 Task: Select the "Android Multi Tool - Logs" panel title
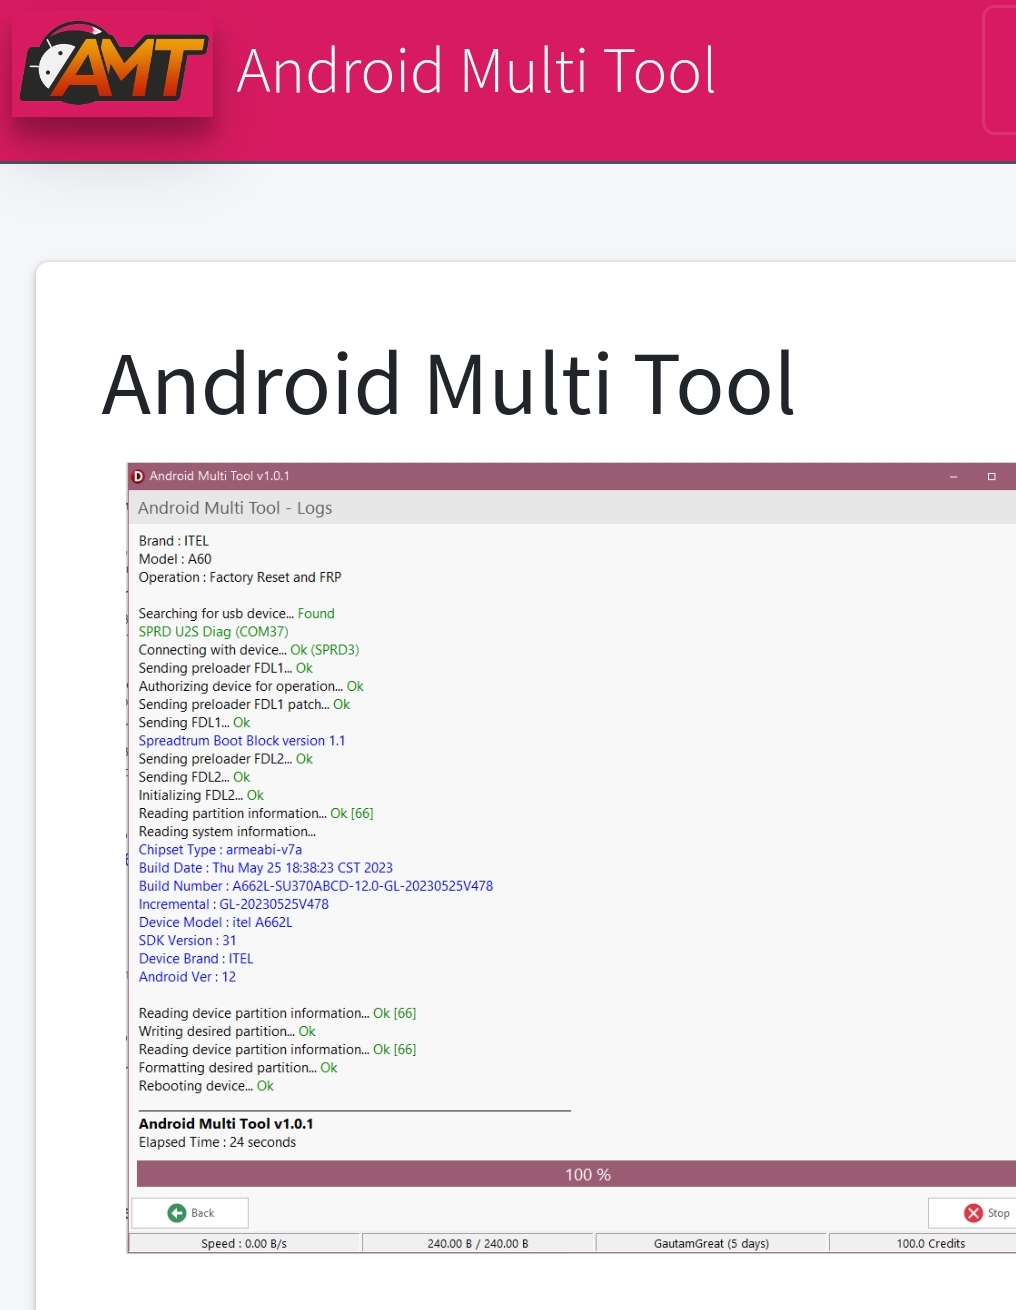click(235, 508)
